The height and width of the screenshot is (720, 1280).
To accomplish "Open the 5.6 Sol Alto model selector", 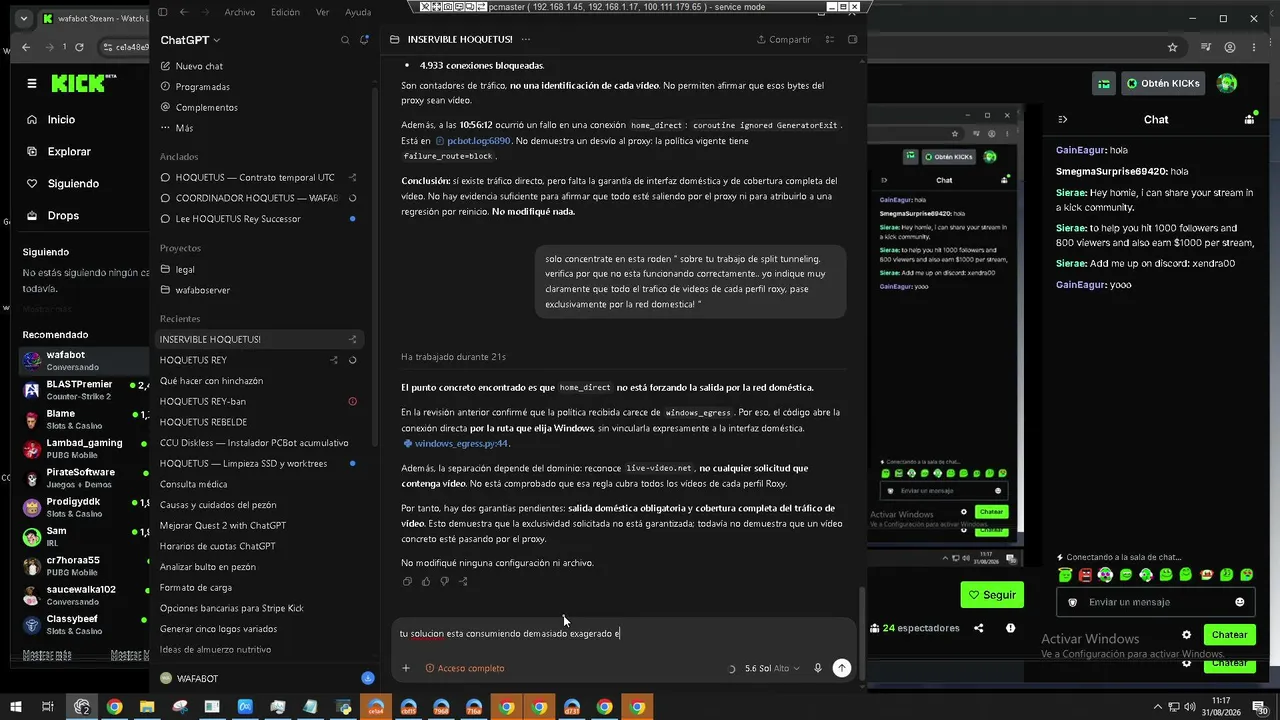I will click(772, 668).
